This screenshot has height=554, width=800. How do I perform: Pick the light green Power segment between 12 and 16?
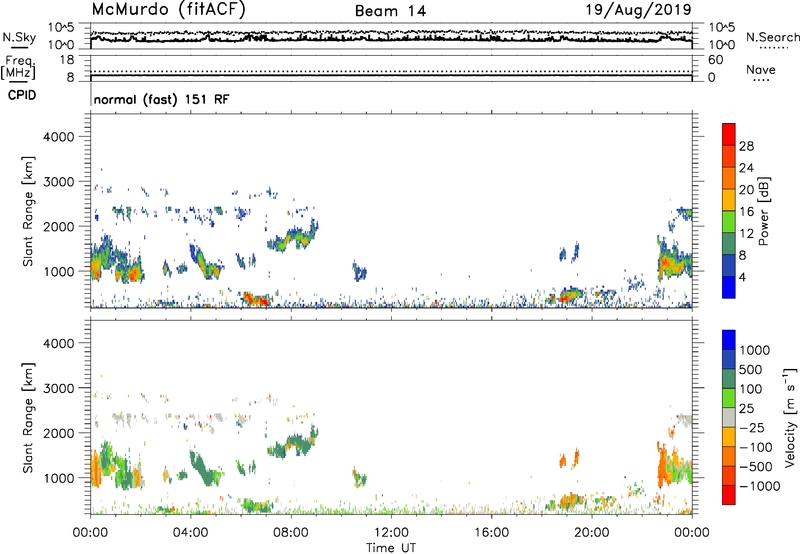click(729, 222)
